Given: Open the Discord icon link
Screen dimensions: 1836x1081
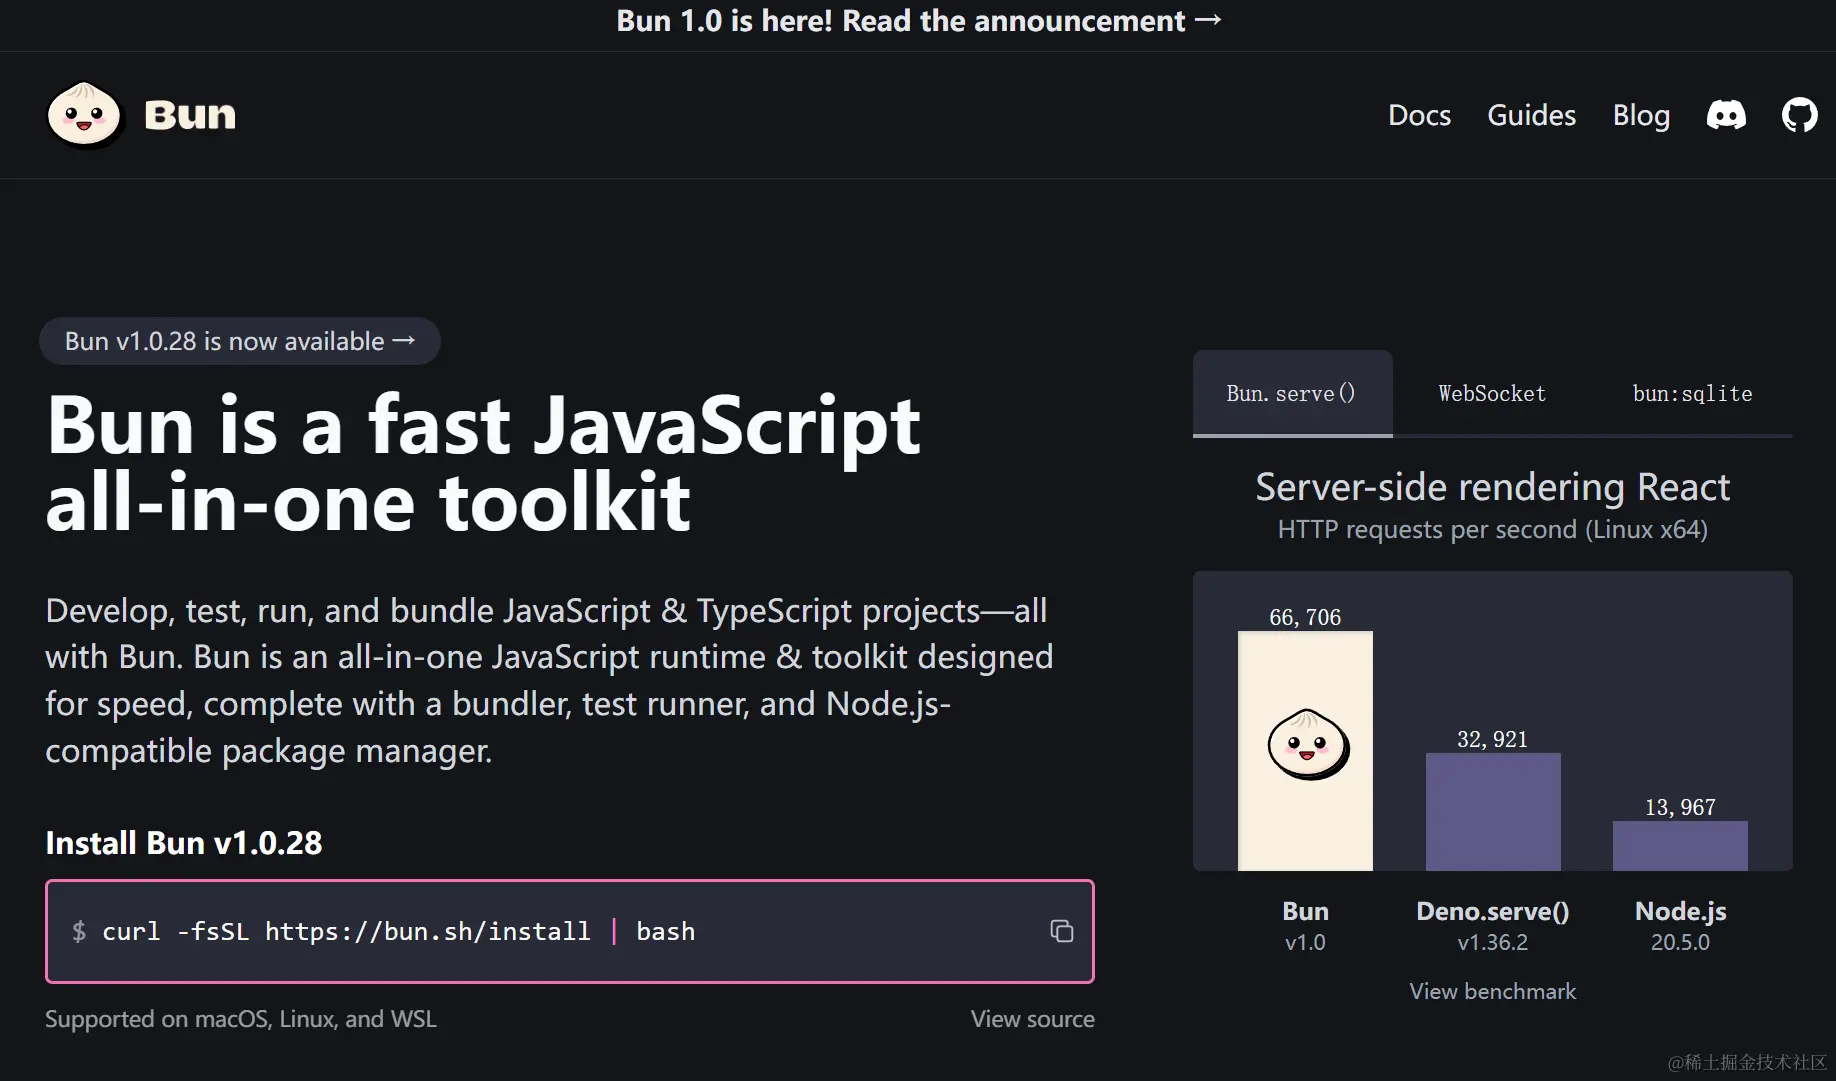Looking at the screenshot, I should tap(1726, 115).
